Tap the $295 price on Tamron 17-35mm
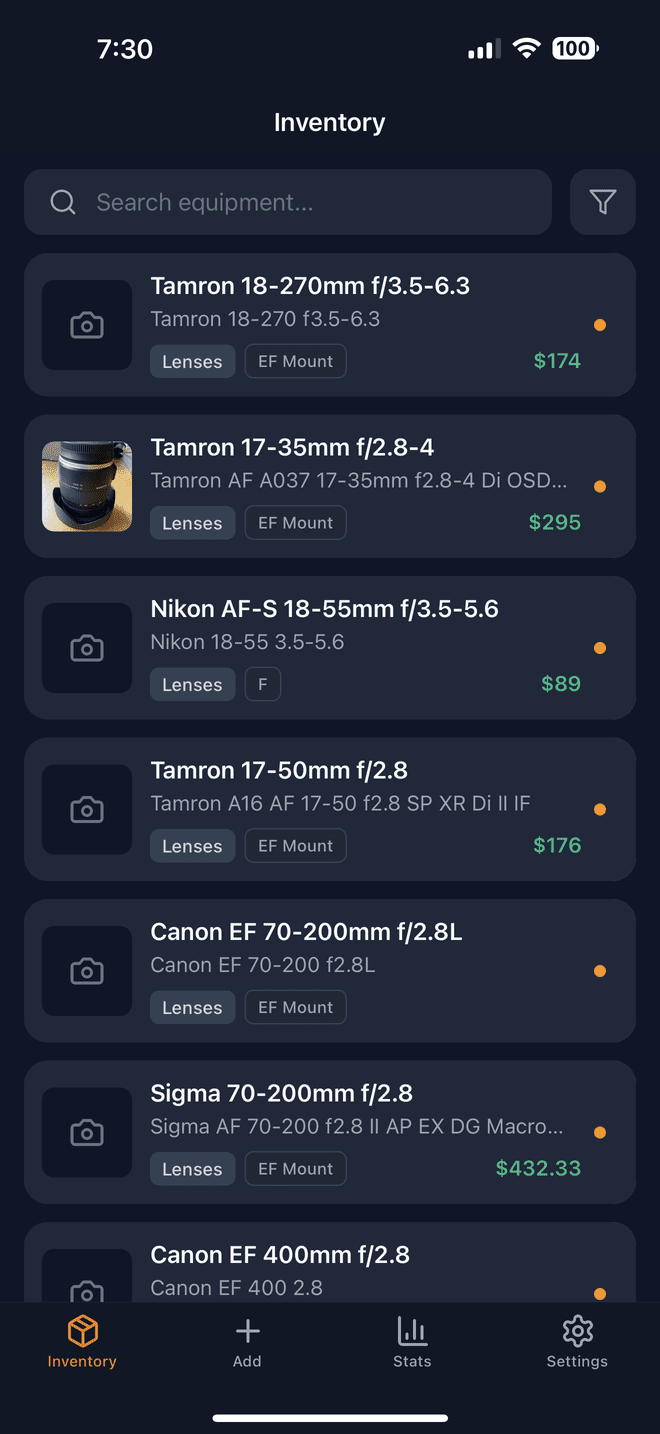Image resolution: width=660 pixels, height=1434 pixels. pos(555,522)
